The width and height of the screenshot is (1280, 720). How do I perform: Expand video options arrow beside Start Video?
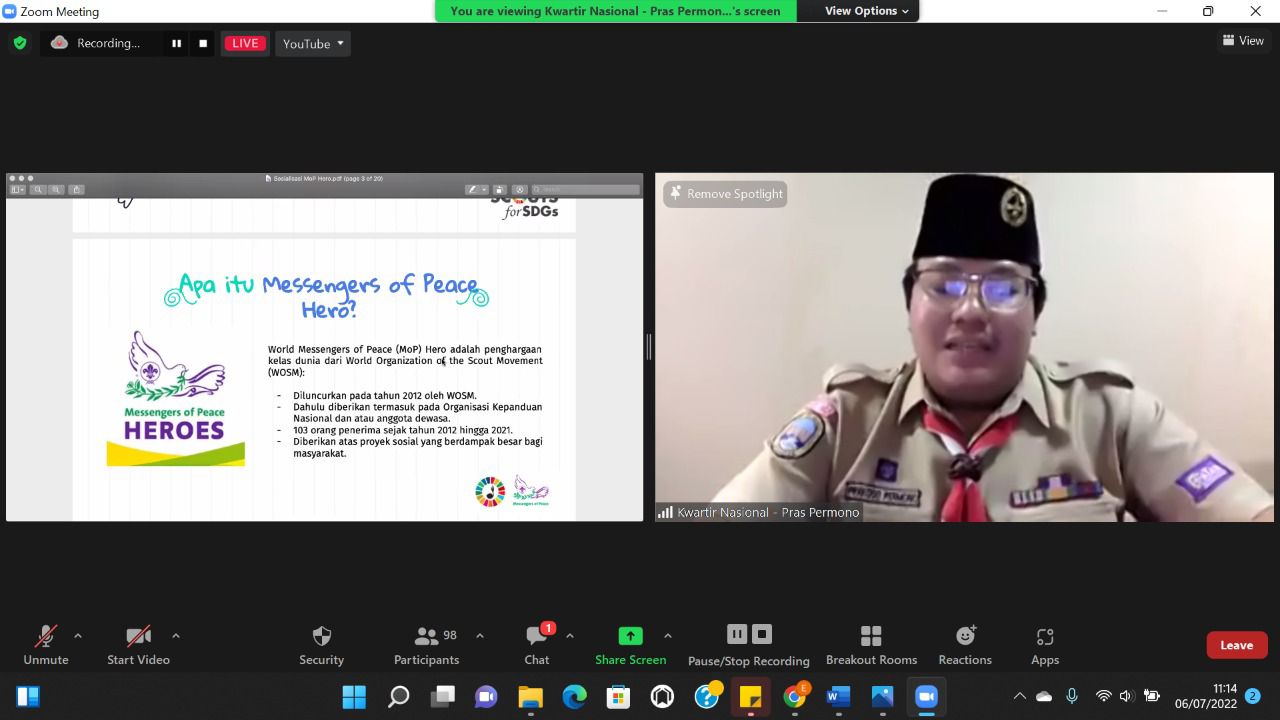[x=176, y=636]
